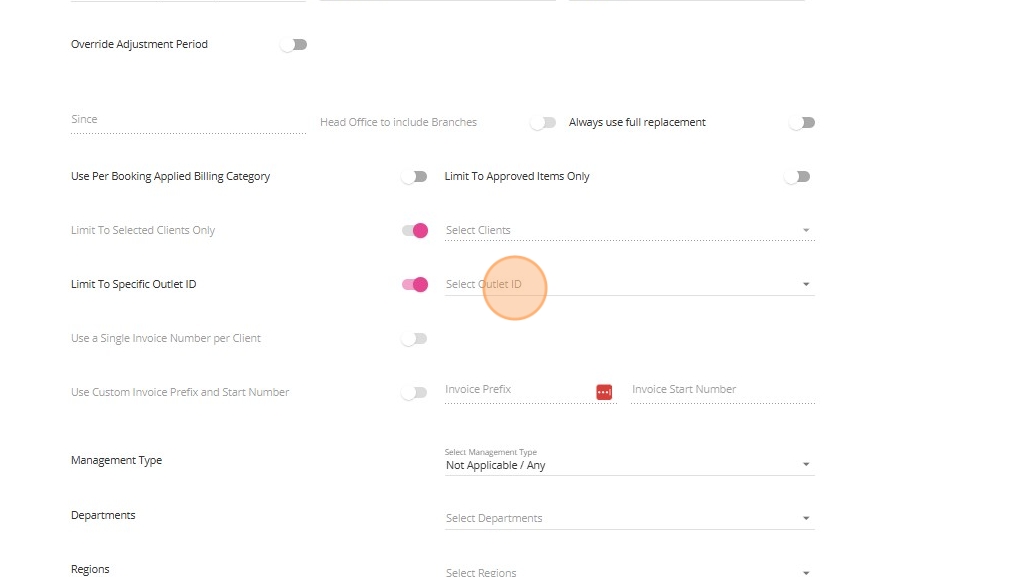Image resolution: width=1032 pixels, height=577 pixels.
Task: Expand the Select Regions dropdown
Action: point(630,571)
